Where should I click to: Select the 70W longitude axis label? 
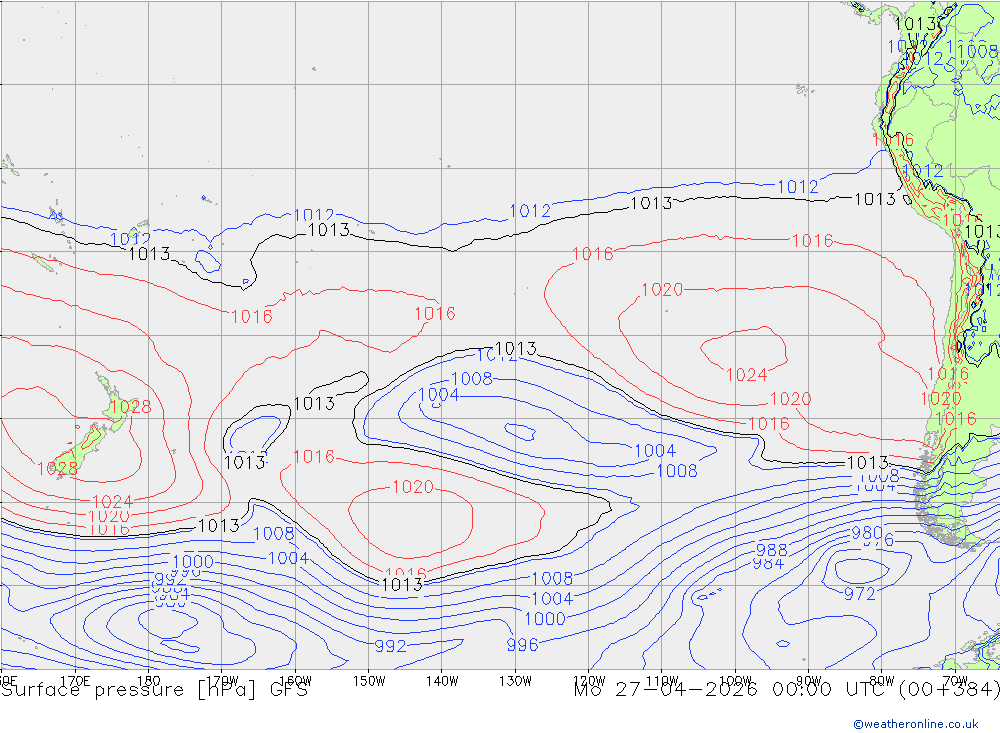[955, 681]
